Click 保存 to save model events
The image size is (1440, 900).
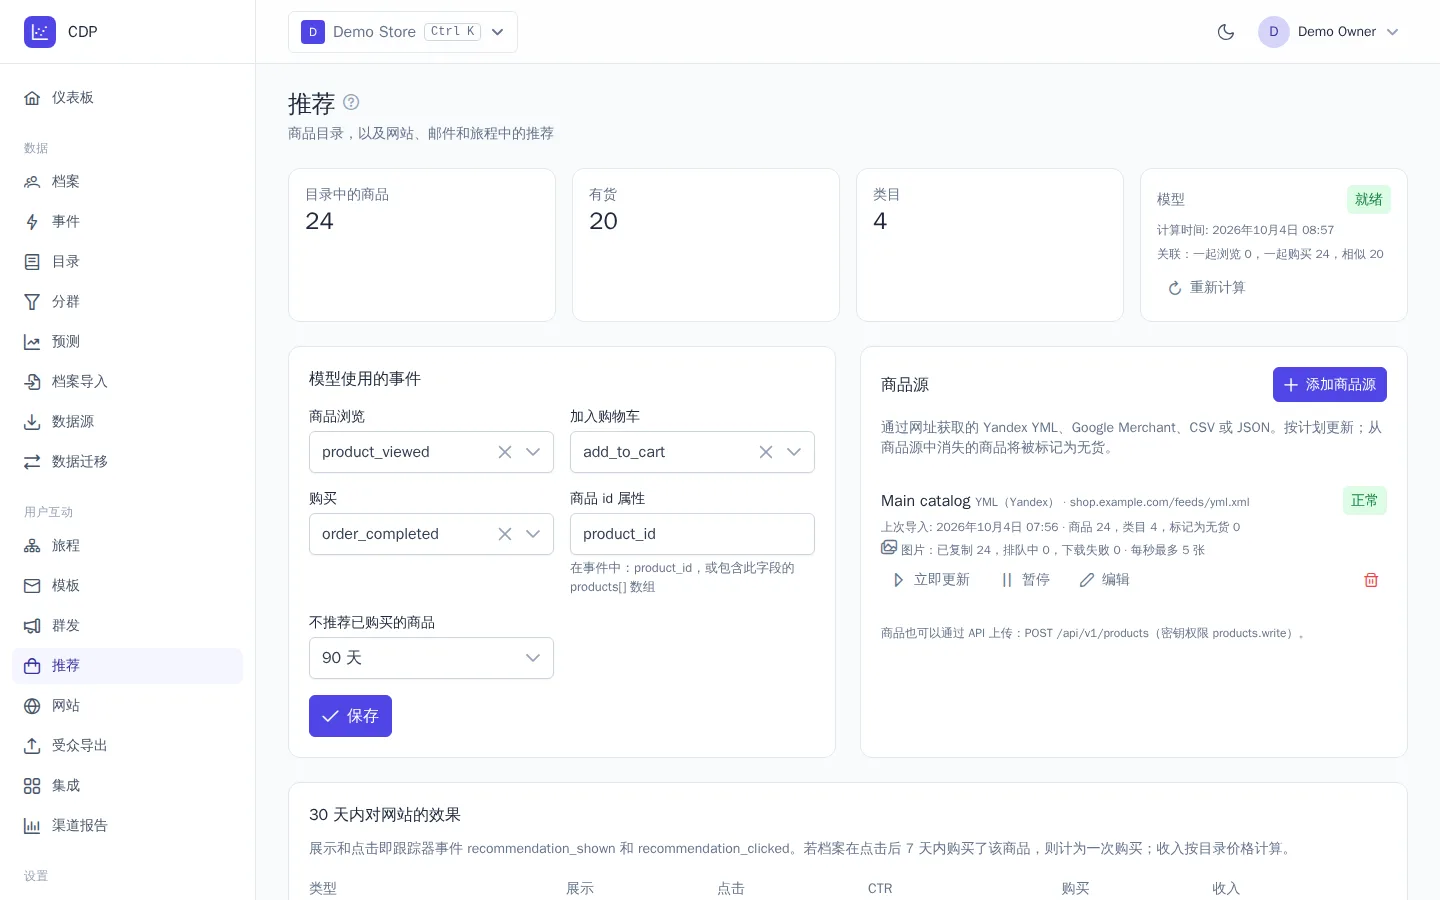(x=350, y=716)
